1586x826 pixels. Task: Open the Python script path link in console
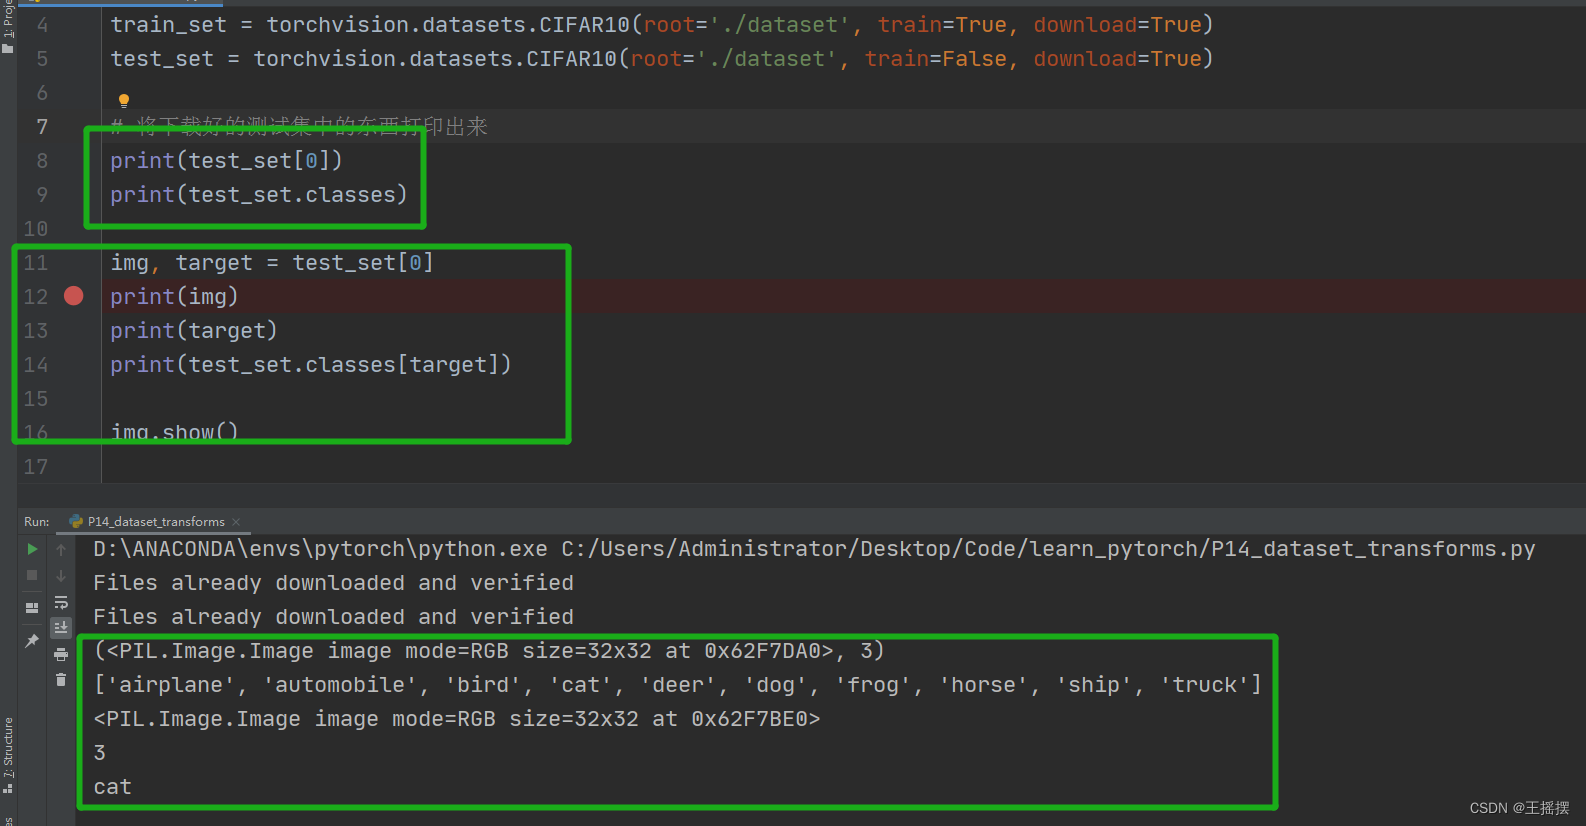click(1048, 549)
